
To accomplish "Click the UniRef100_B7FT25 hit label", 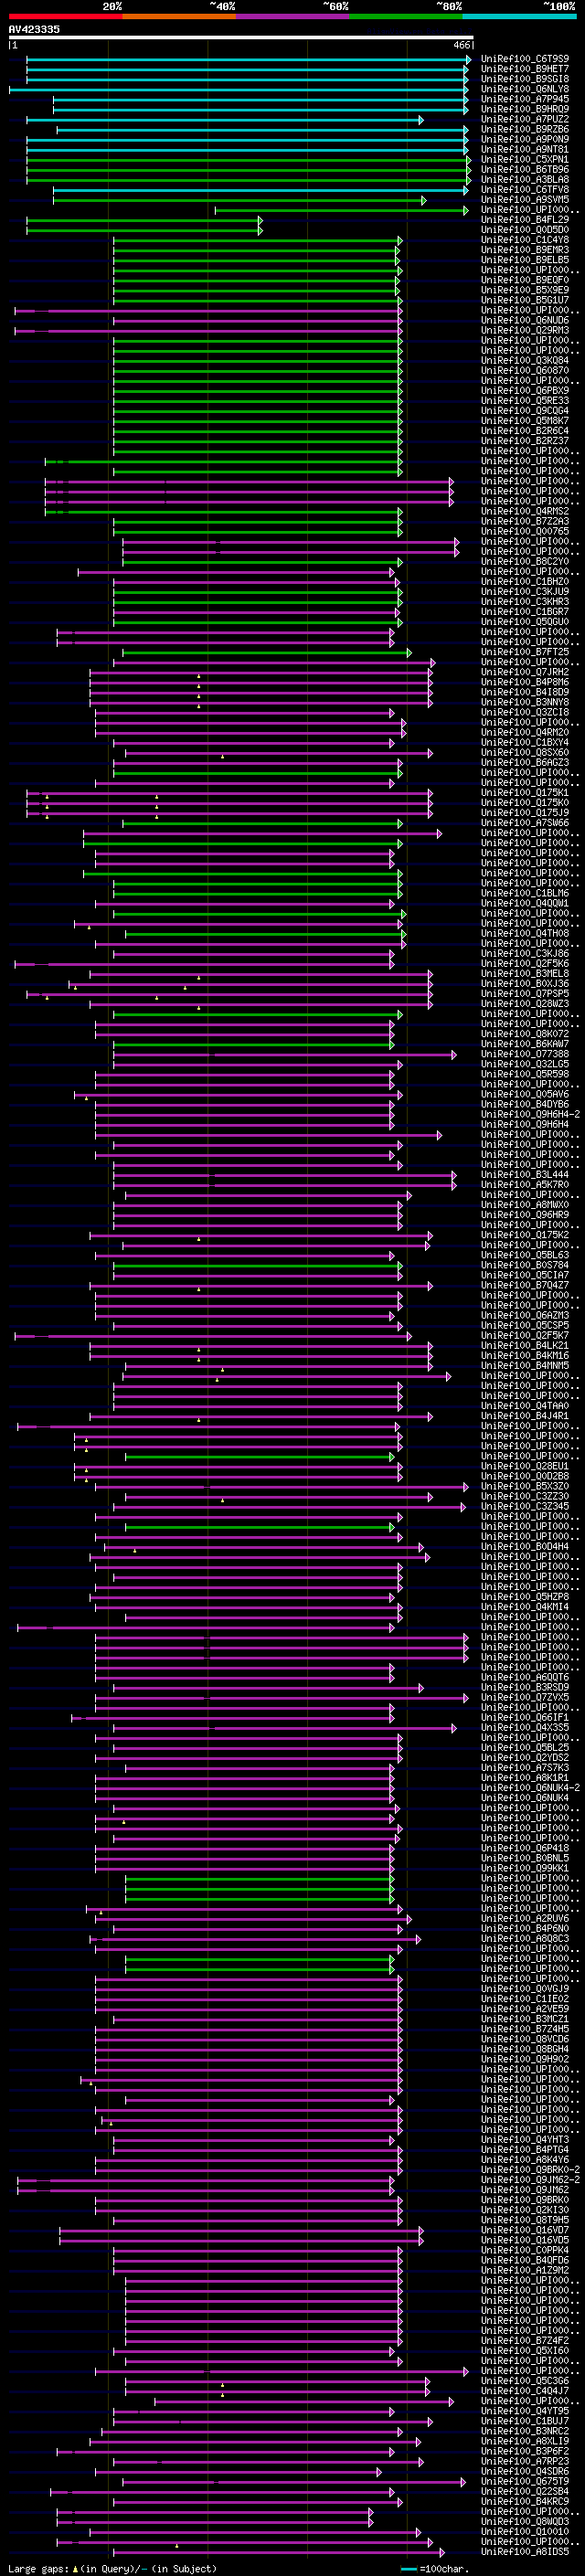I will pos(525,653).
